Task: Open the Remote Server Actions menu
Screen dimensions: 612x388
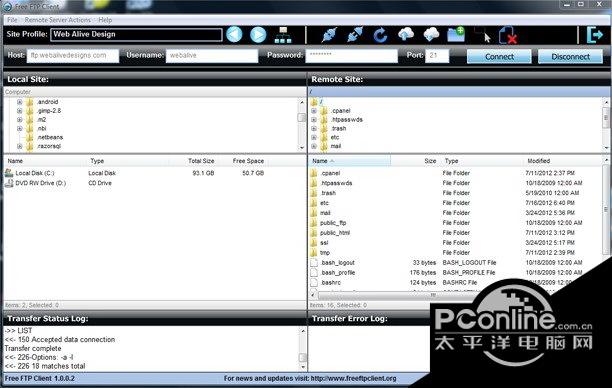Action: pyautogui.click(x=57, y=20)
